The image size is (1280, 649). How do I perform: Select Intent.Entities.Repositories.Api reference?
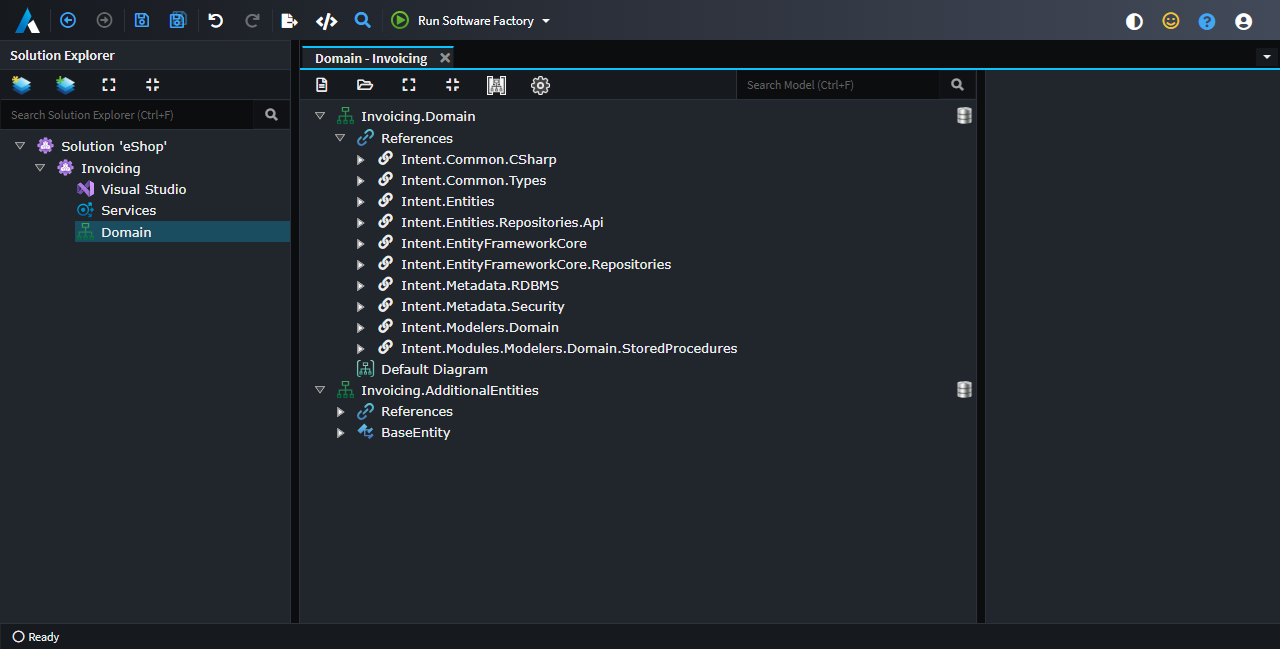point(502,222)
